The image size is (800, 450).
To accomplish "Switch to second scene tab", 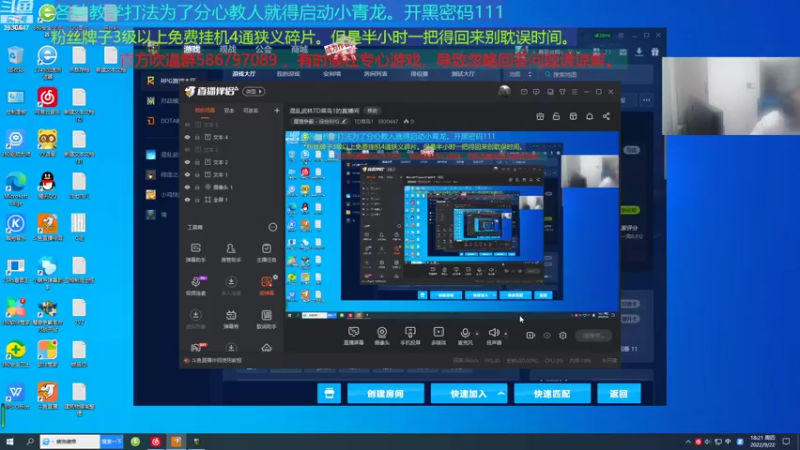I will pos(229,110).
